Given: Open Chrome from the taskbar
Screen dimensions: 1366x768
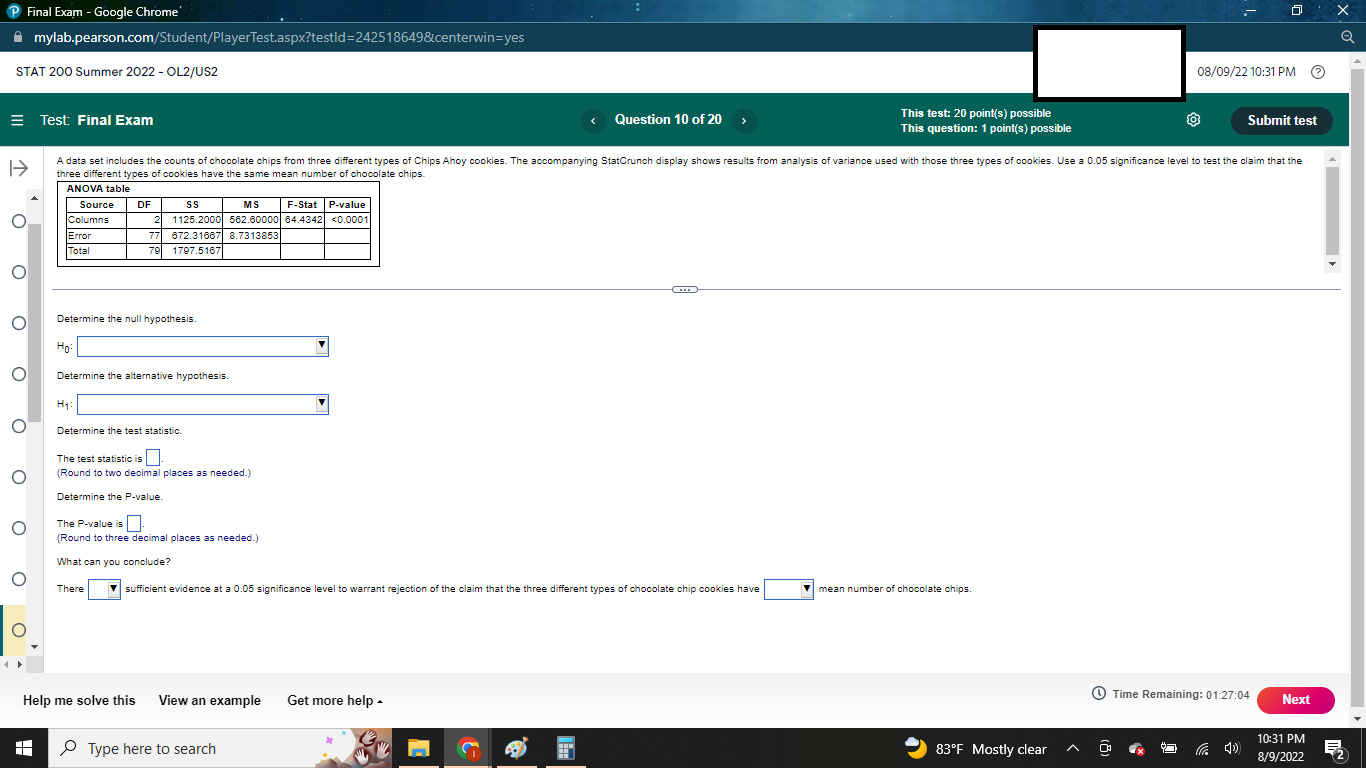Looking at the screenshot, I should [467, 748].
